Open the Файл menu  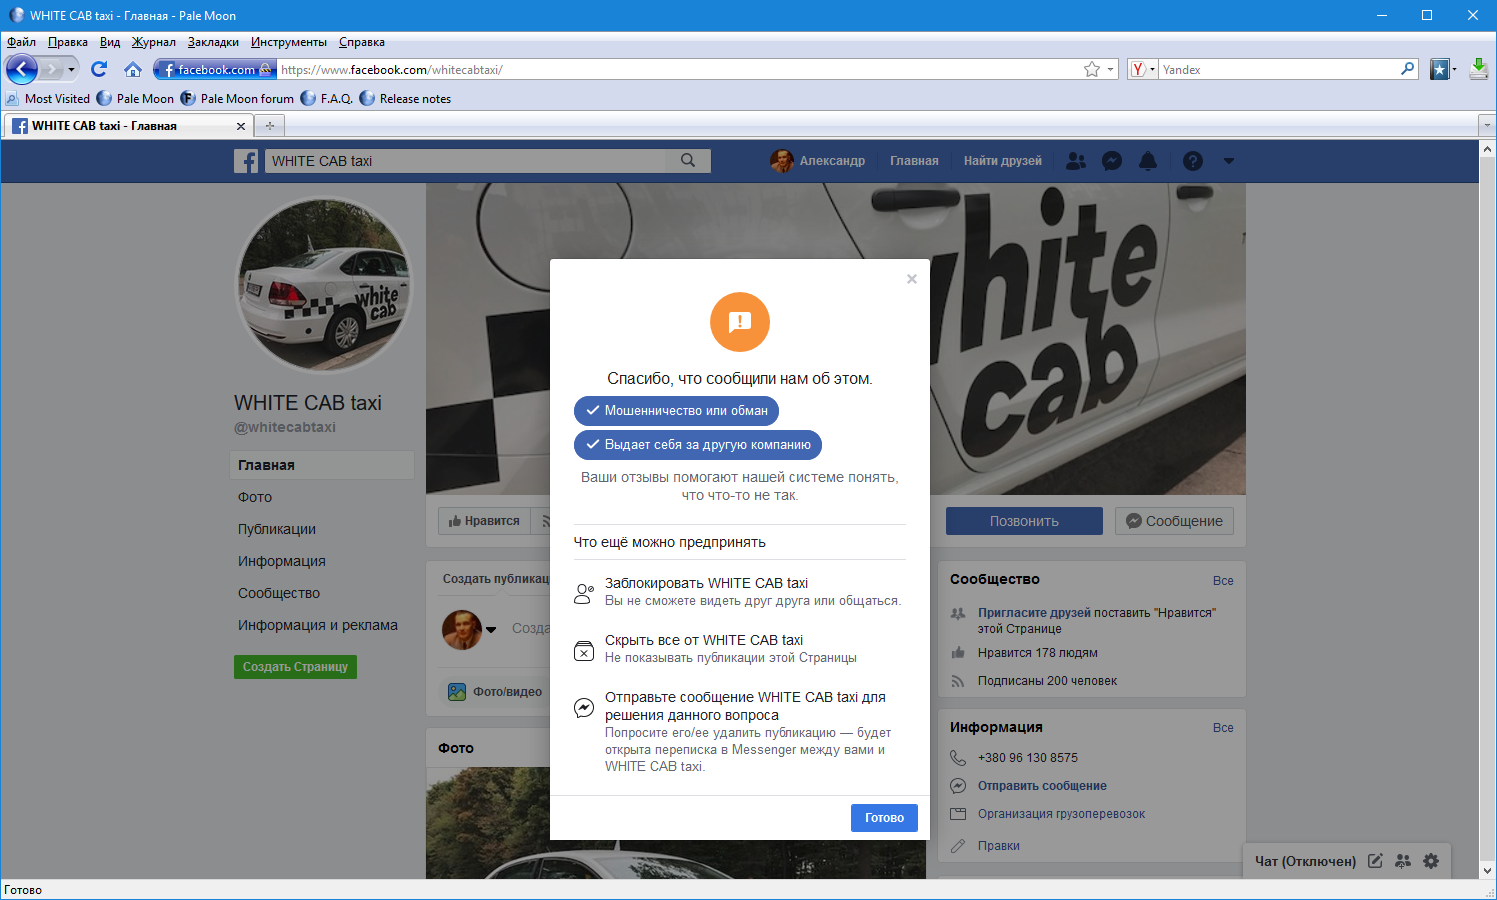21,42
